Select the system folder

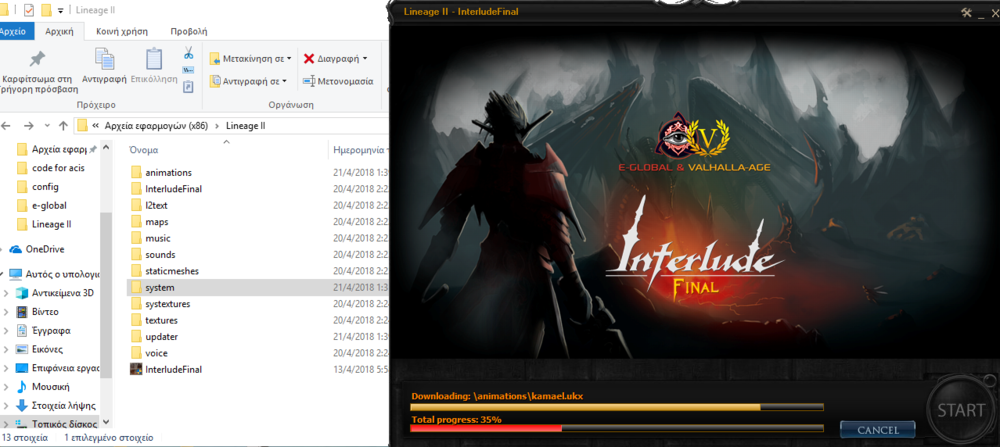(257, 288)
